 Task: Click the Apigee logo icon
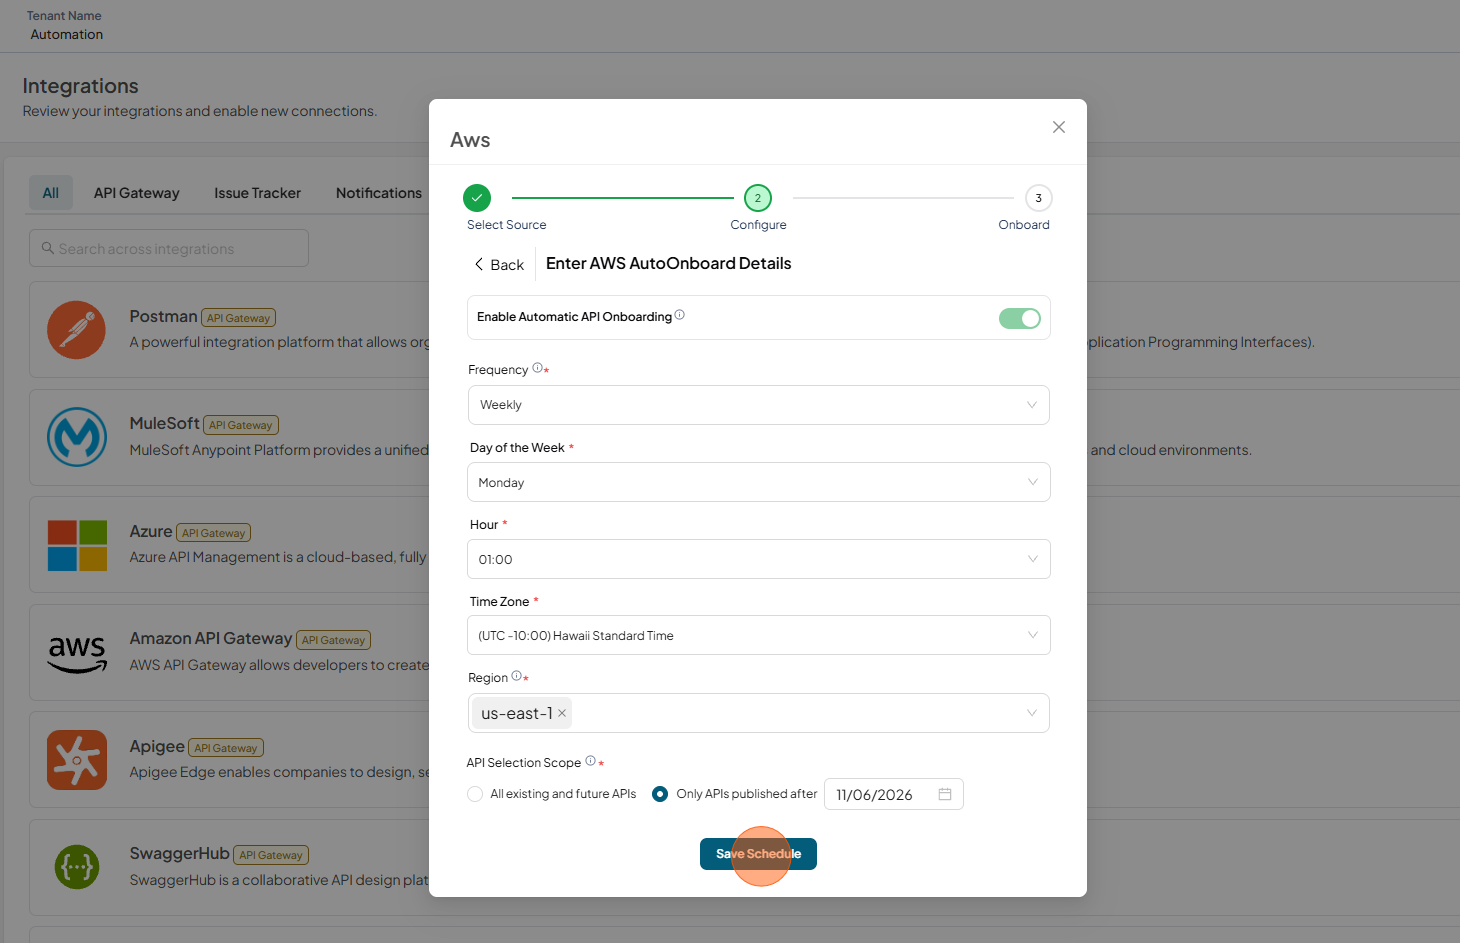77,760
